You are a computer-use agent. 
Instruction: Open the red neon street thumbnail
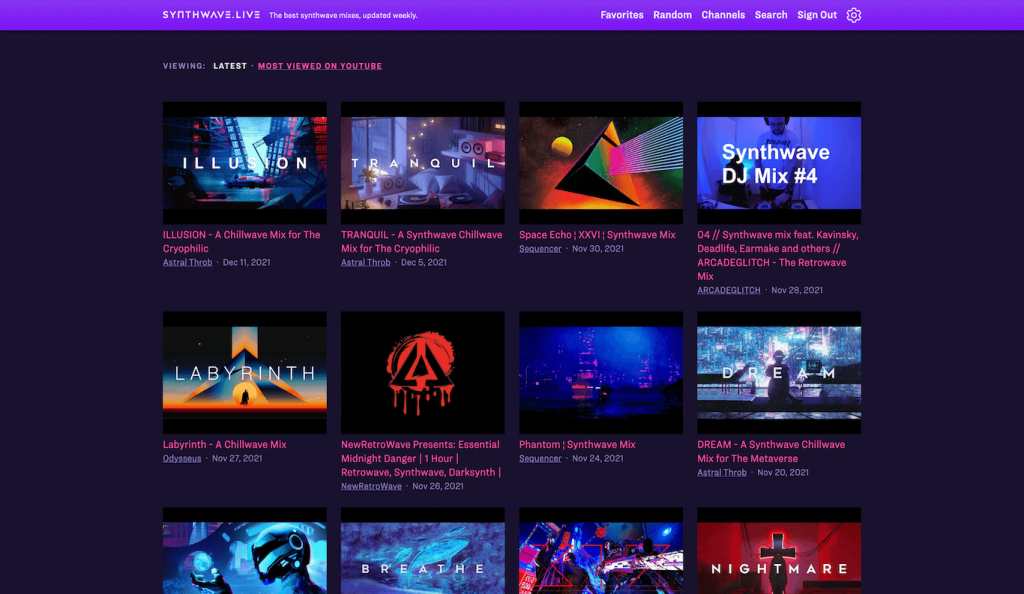click(x=601, y=551)
